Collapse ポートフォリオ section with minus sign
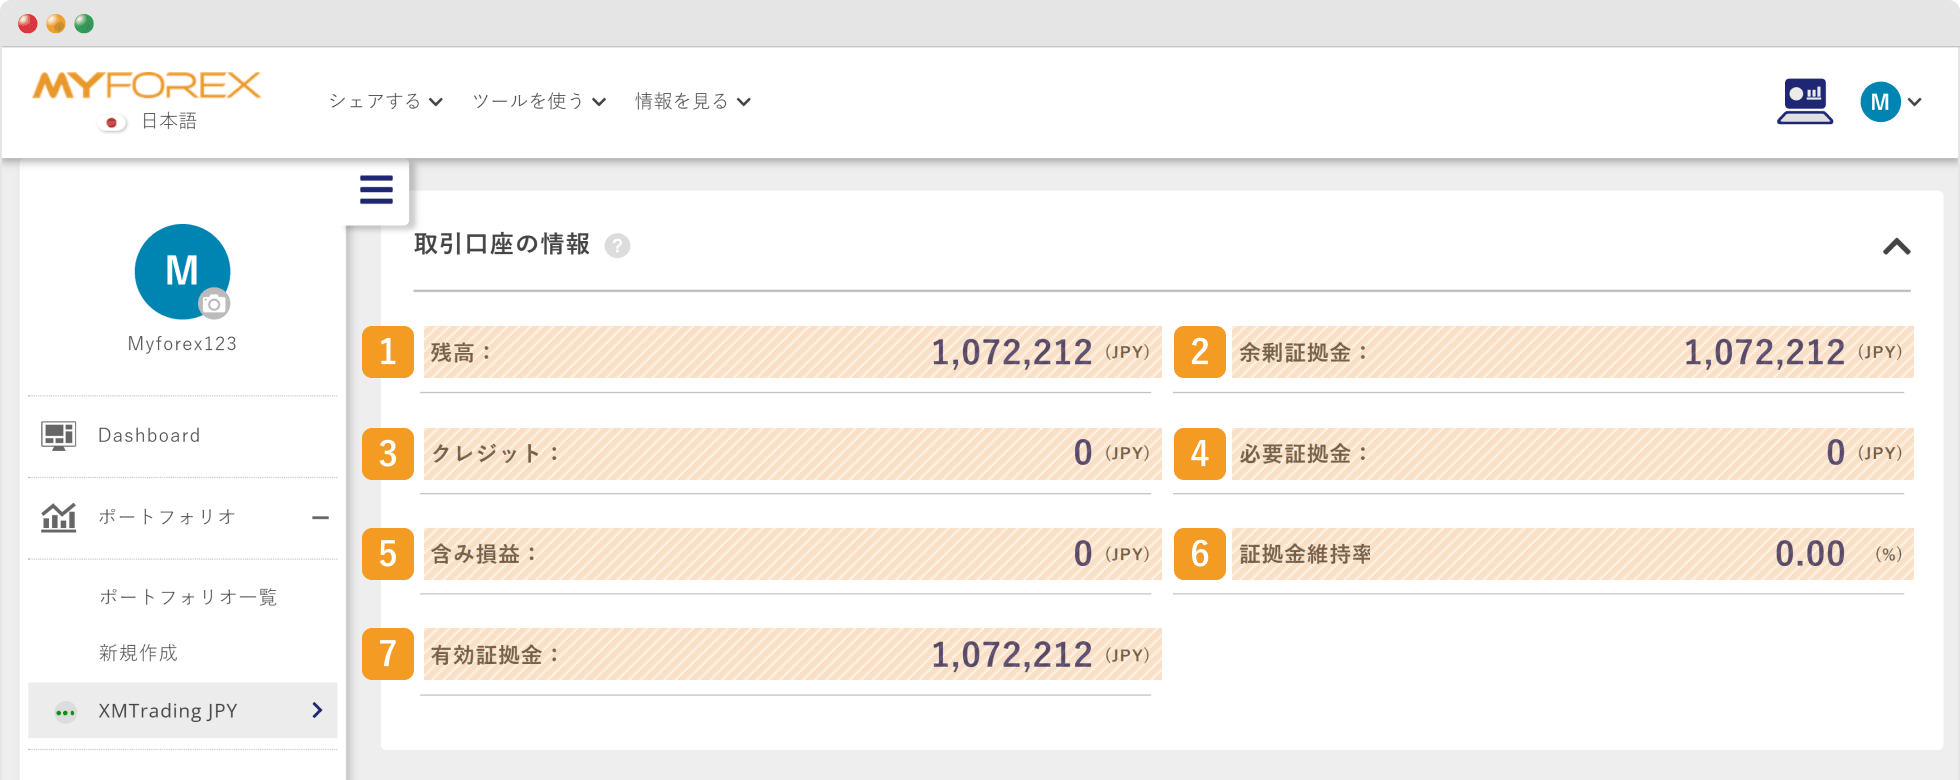Image resolution: width=1960 pixels, height=780 pixels. click(x=320, y=518)
